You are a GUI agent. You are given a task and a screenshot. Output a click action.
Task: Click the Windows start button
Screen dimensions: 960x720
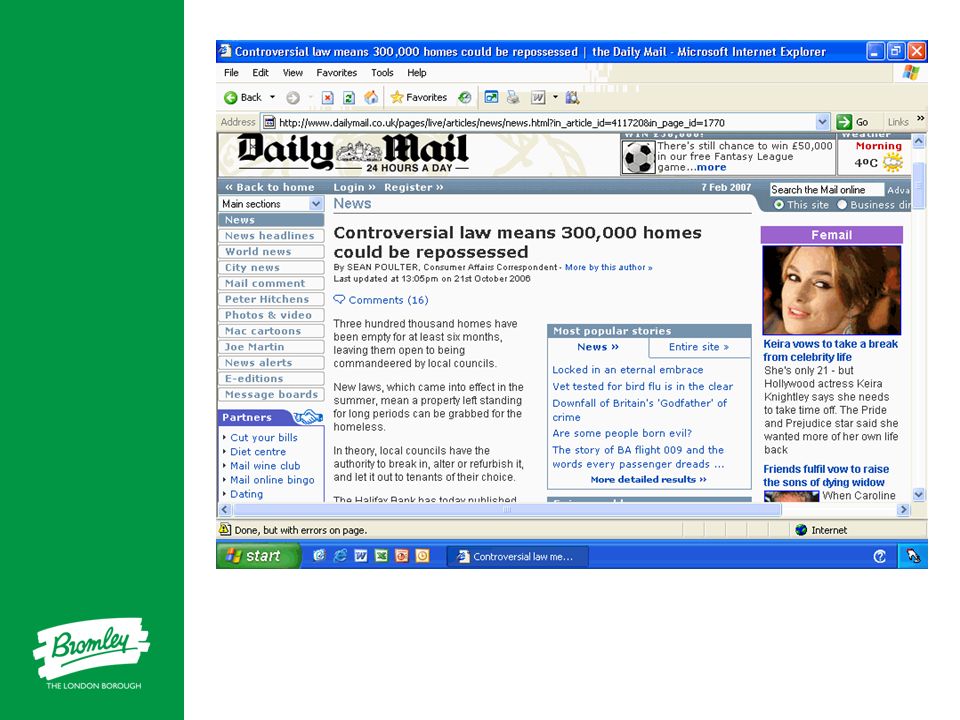tap(258, 556)
